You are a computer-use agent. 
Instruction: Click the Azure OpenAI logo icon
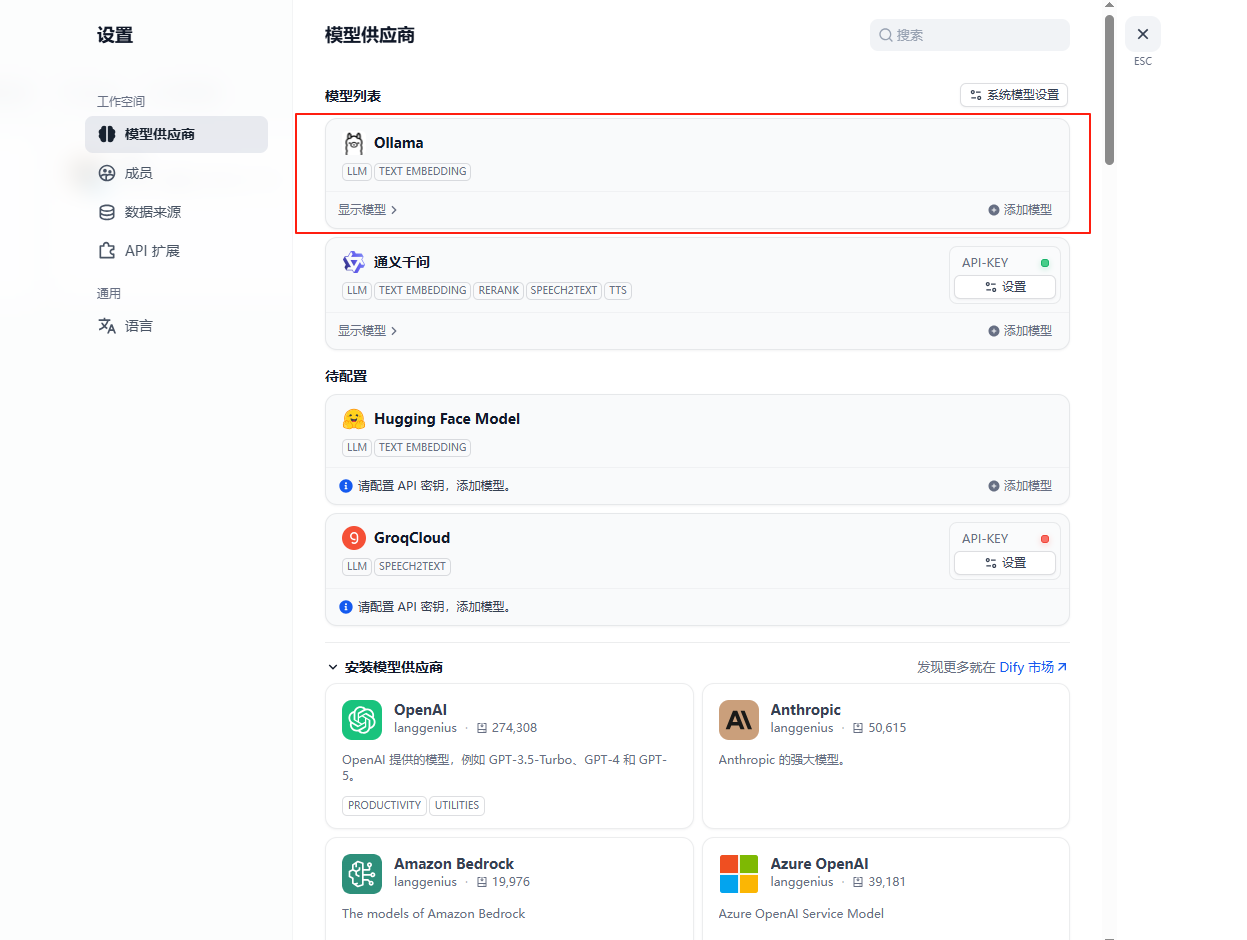738,873
